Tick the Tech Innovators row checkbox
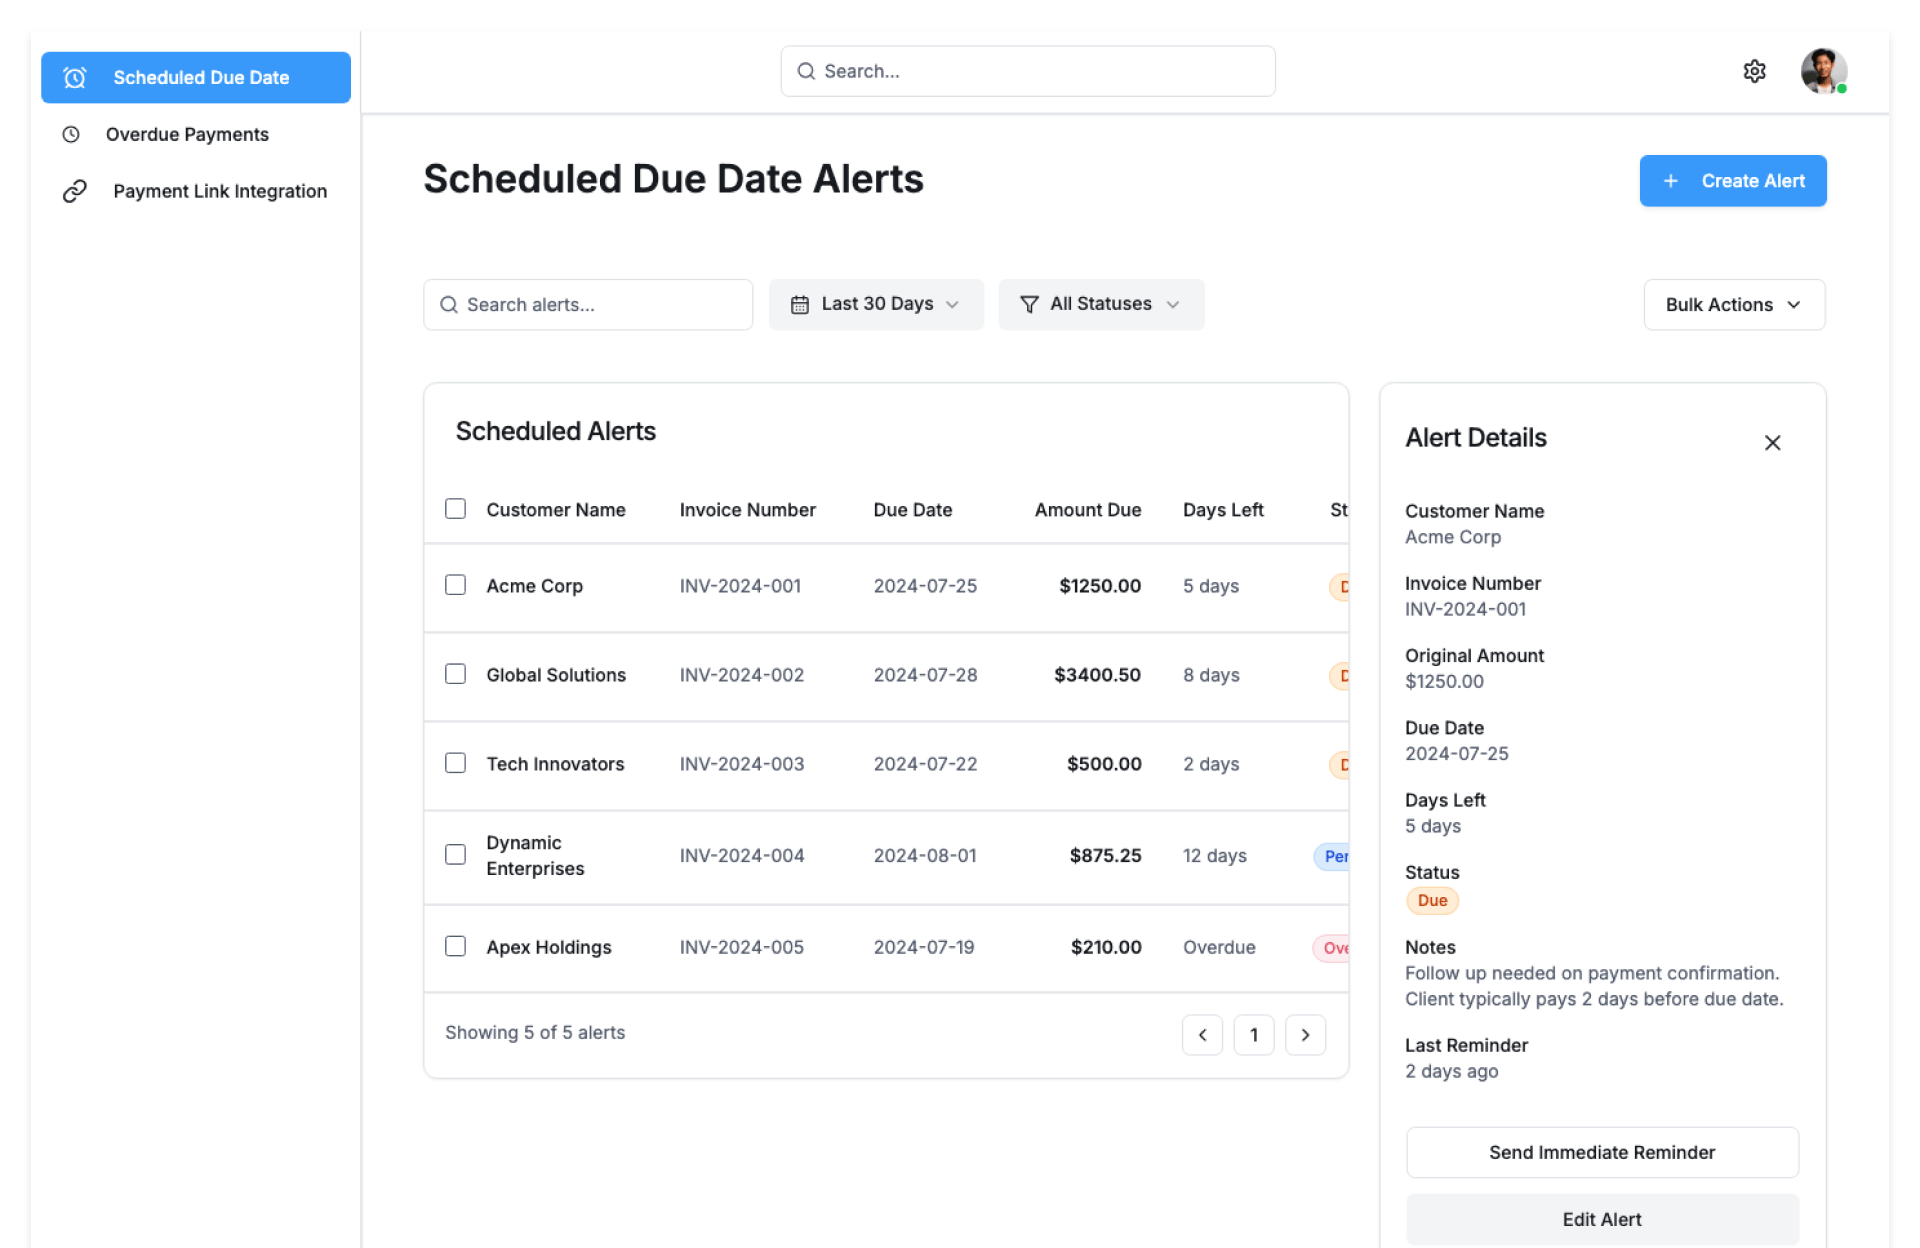 455,763
